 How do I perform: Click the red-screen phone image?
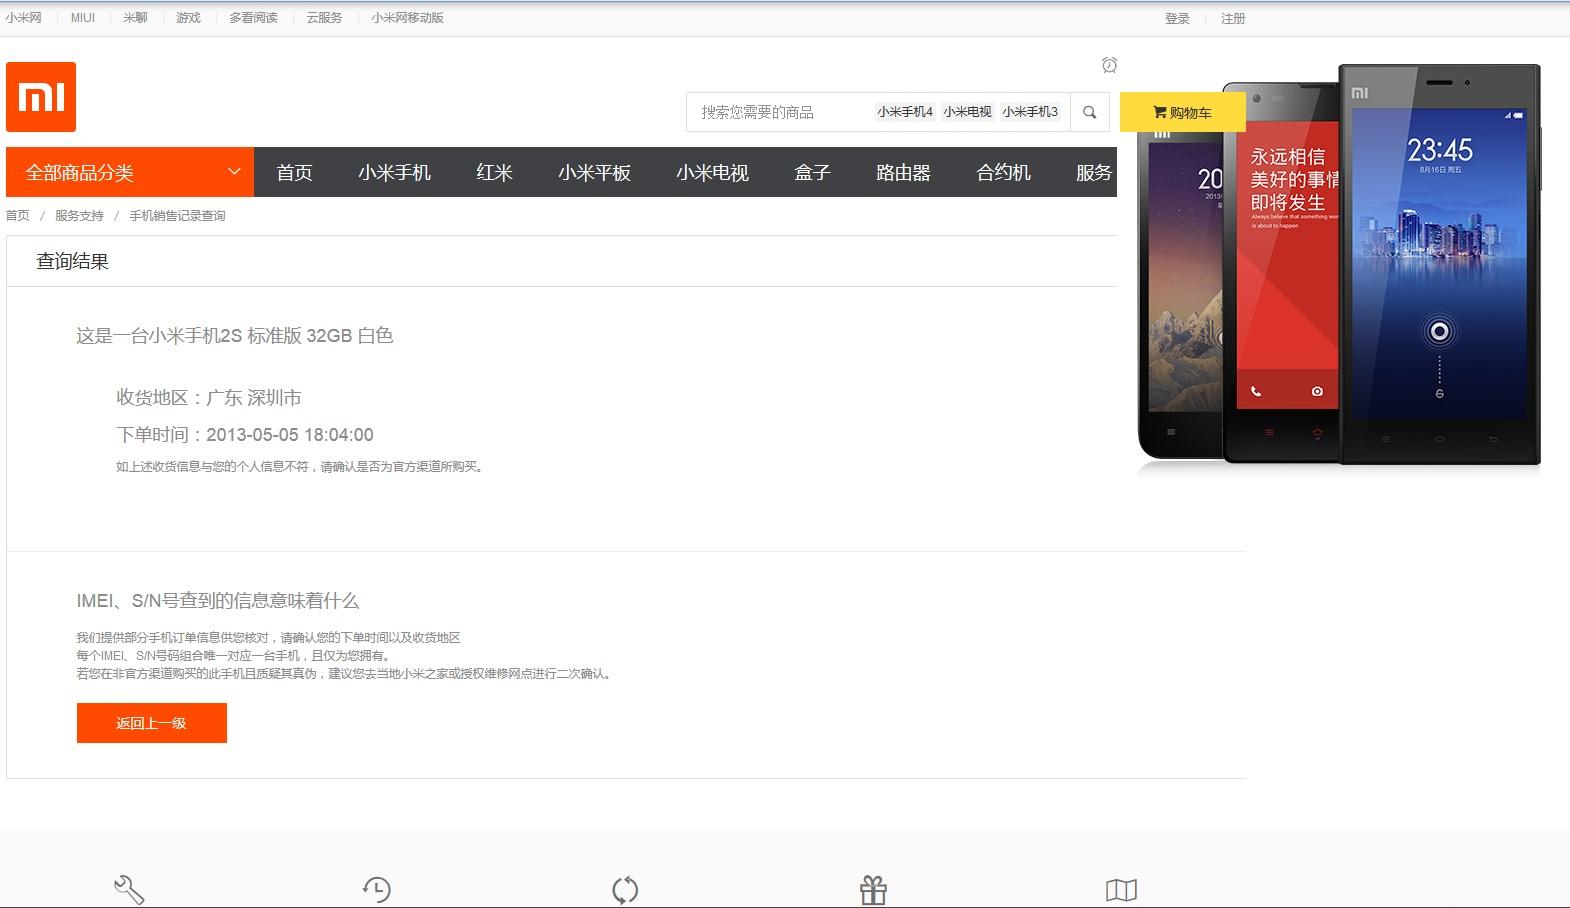1282,272
